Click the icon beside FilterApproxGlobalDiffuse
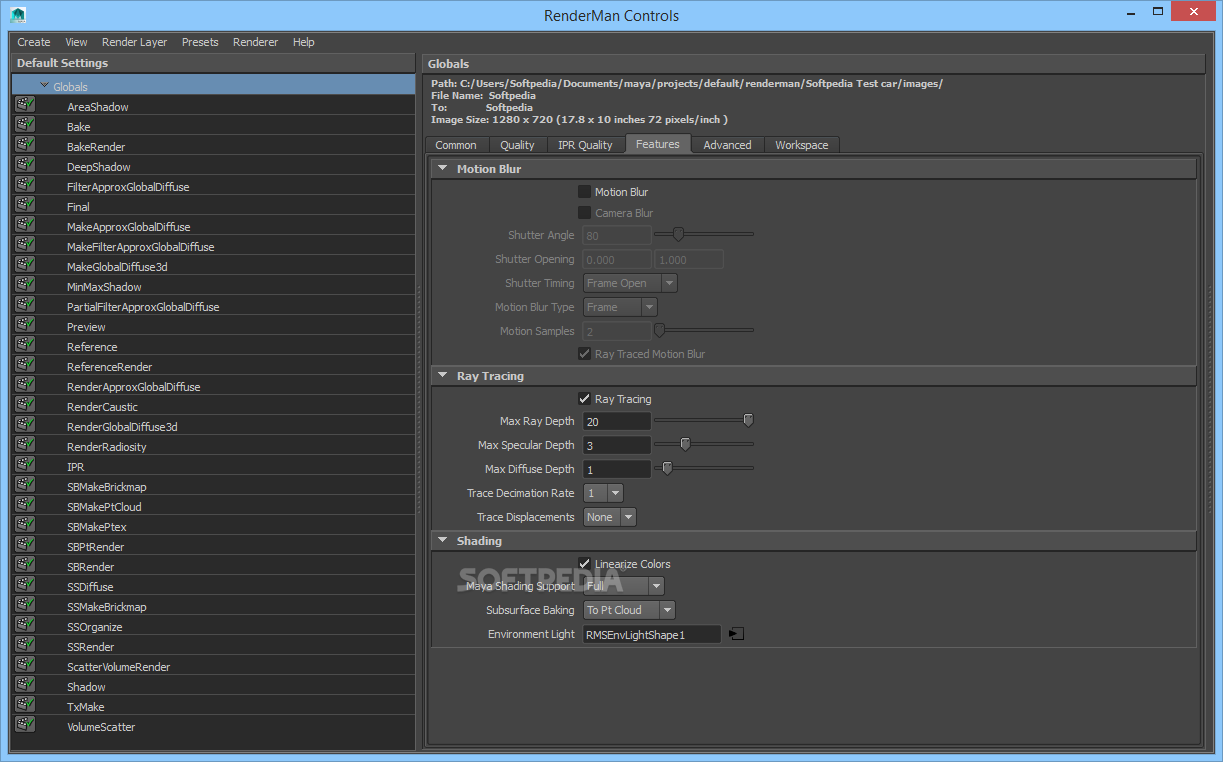Screen dimensions: 1223x762 click(25, 185)
